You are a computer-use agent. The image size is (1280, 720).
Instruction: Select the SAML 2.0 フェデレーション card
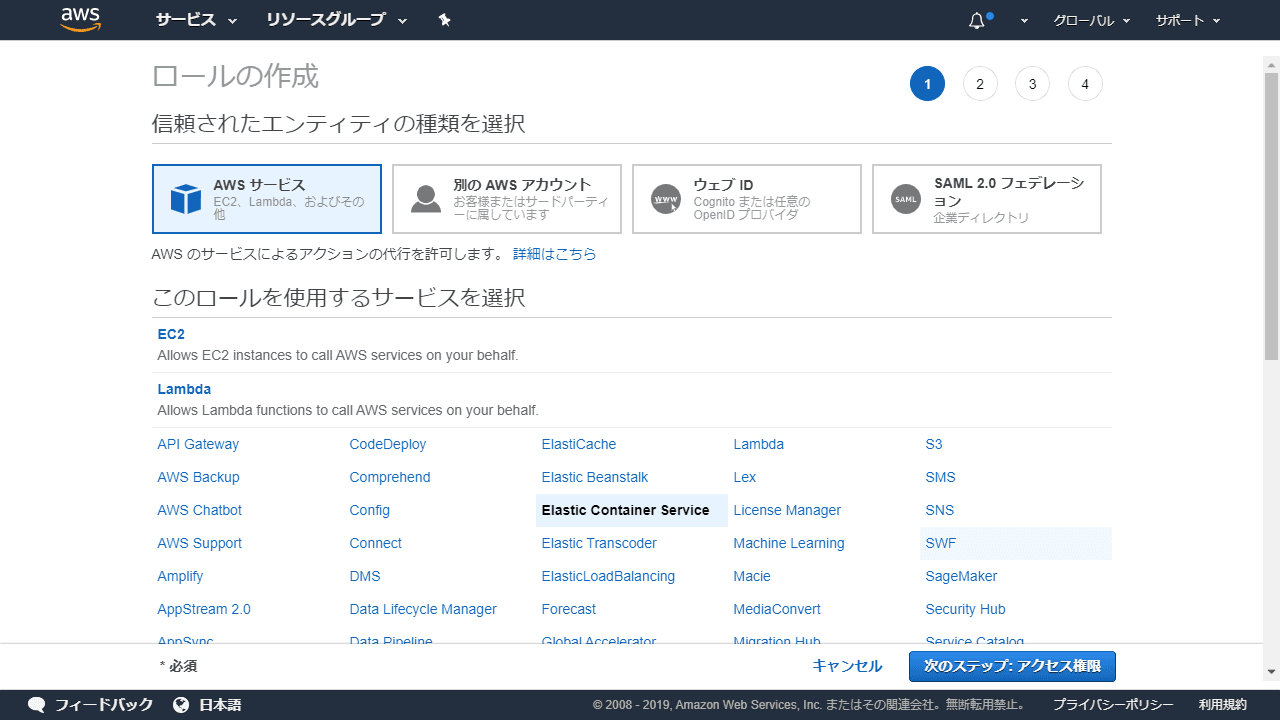[x=987, y=199]
